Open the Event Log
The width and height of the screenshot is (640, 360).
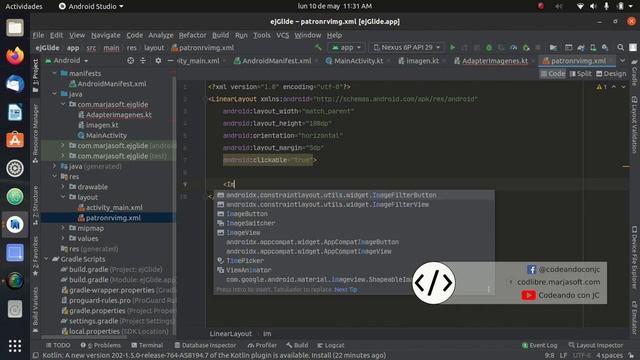tap(539, 345)
